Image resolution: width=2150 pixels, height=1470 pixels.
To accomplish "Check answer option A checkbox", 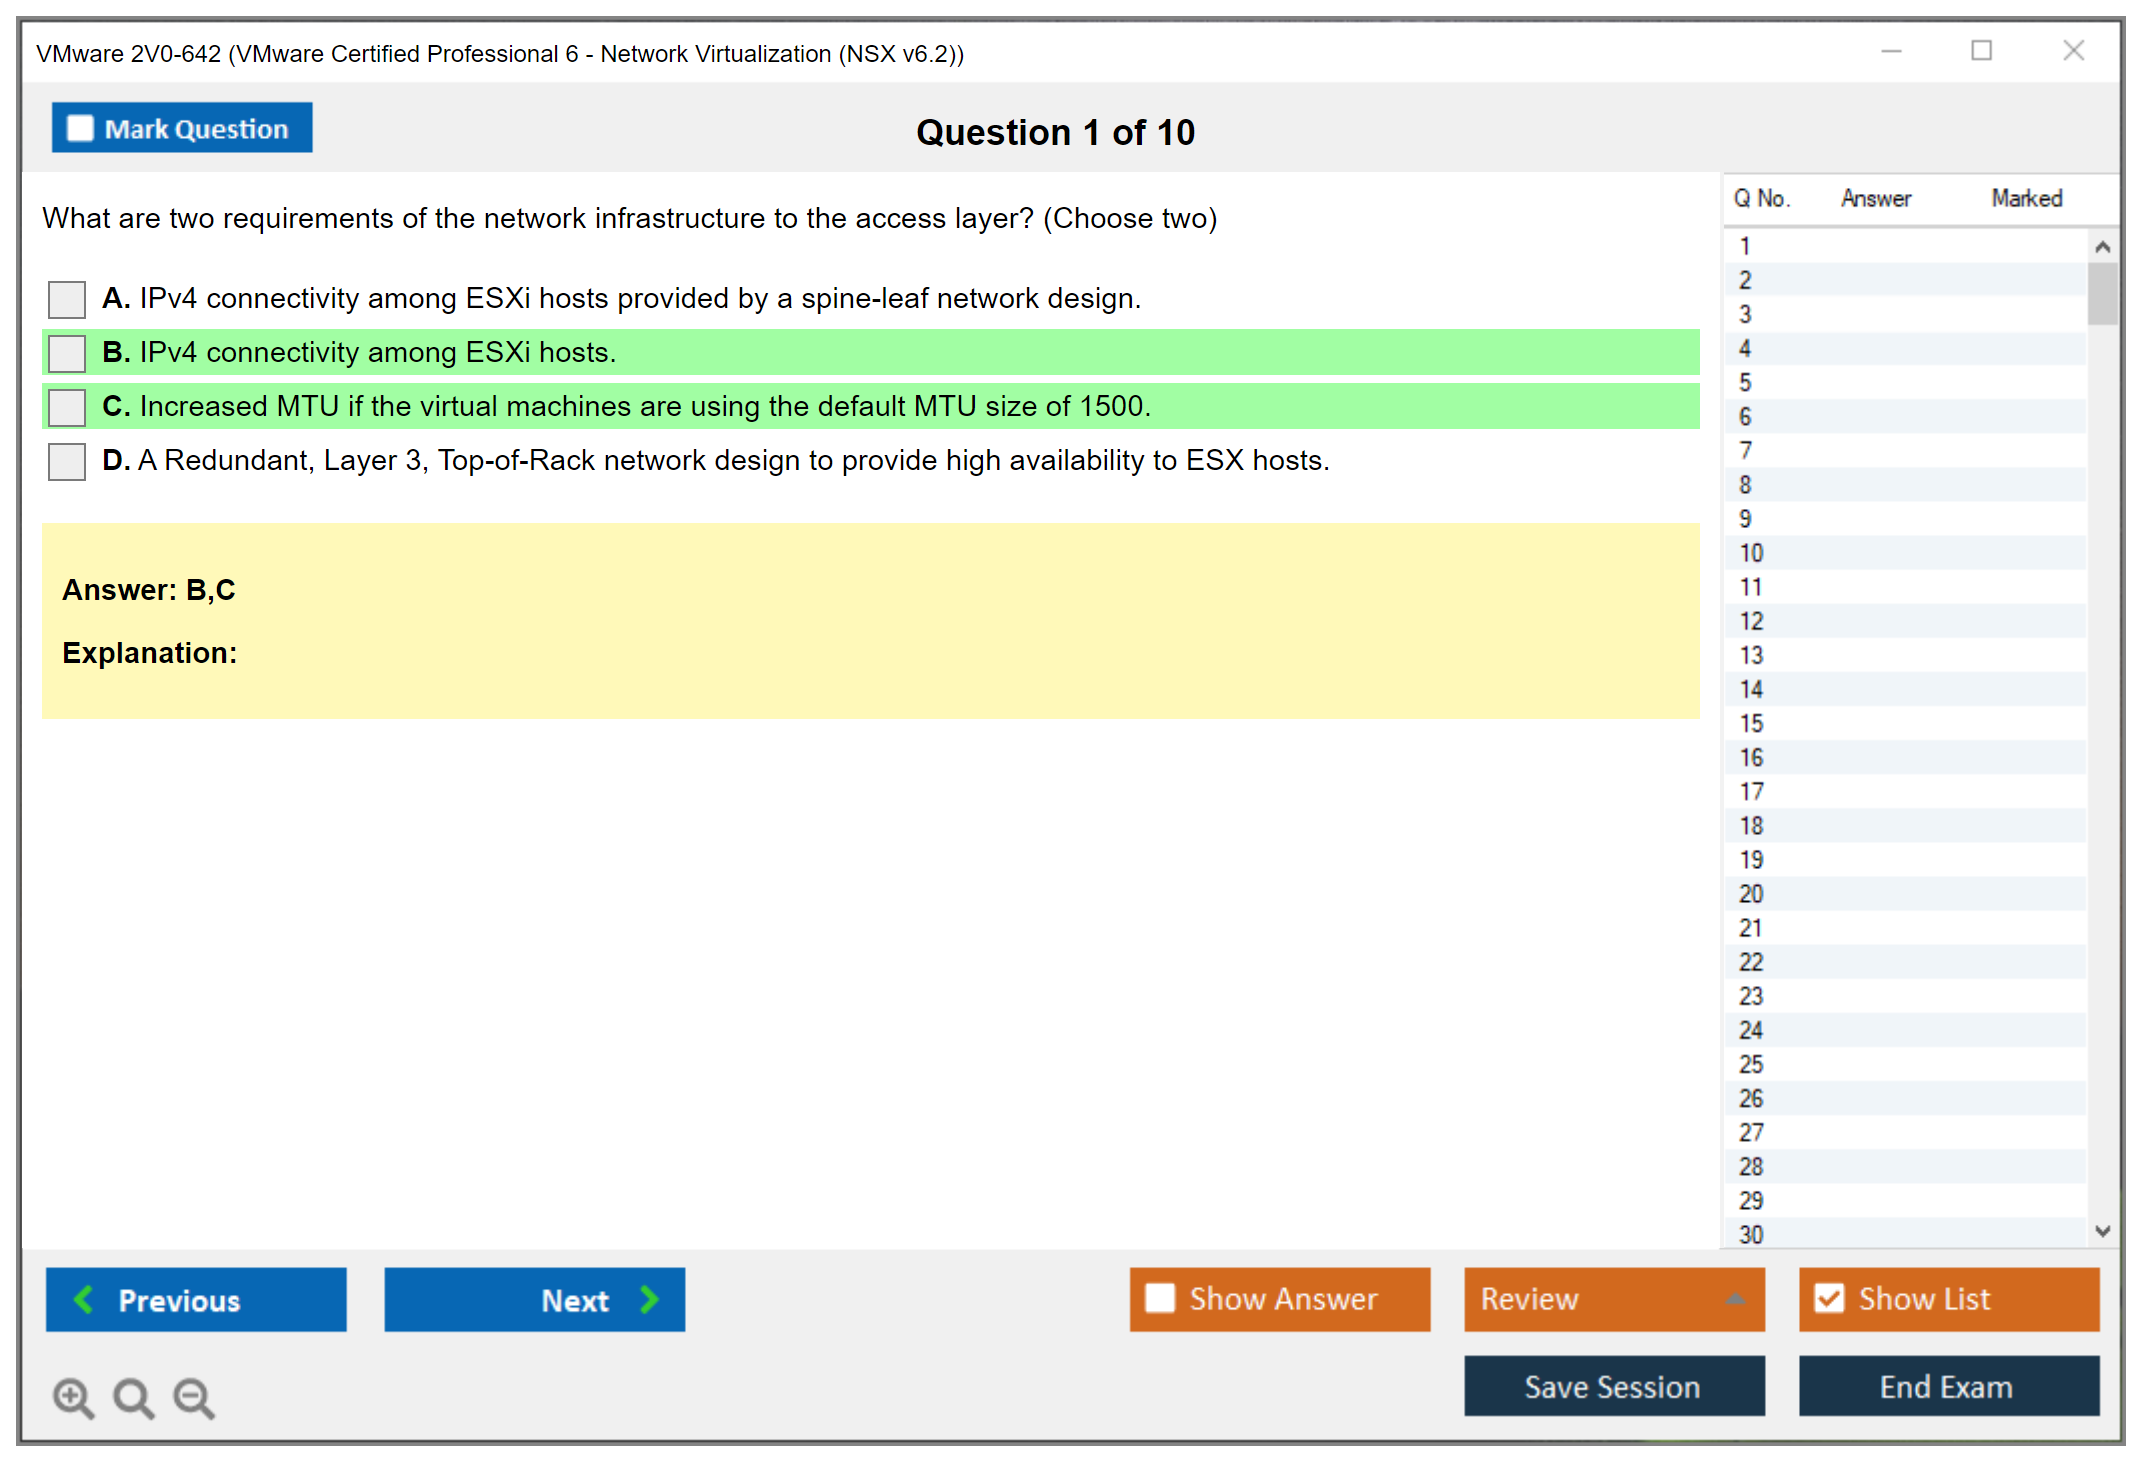I will [x=67, y=299].
